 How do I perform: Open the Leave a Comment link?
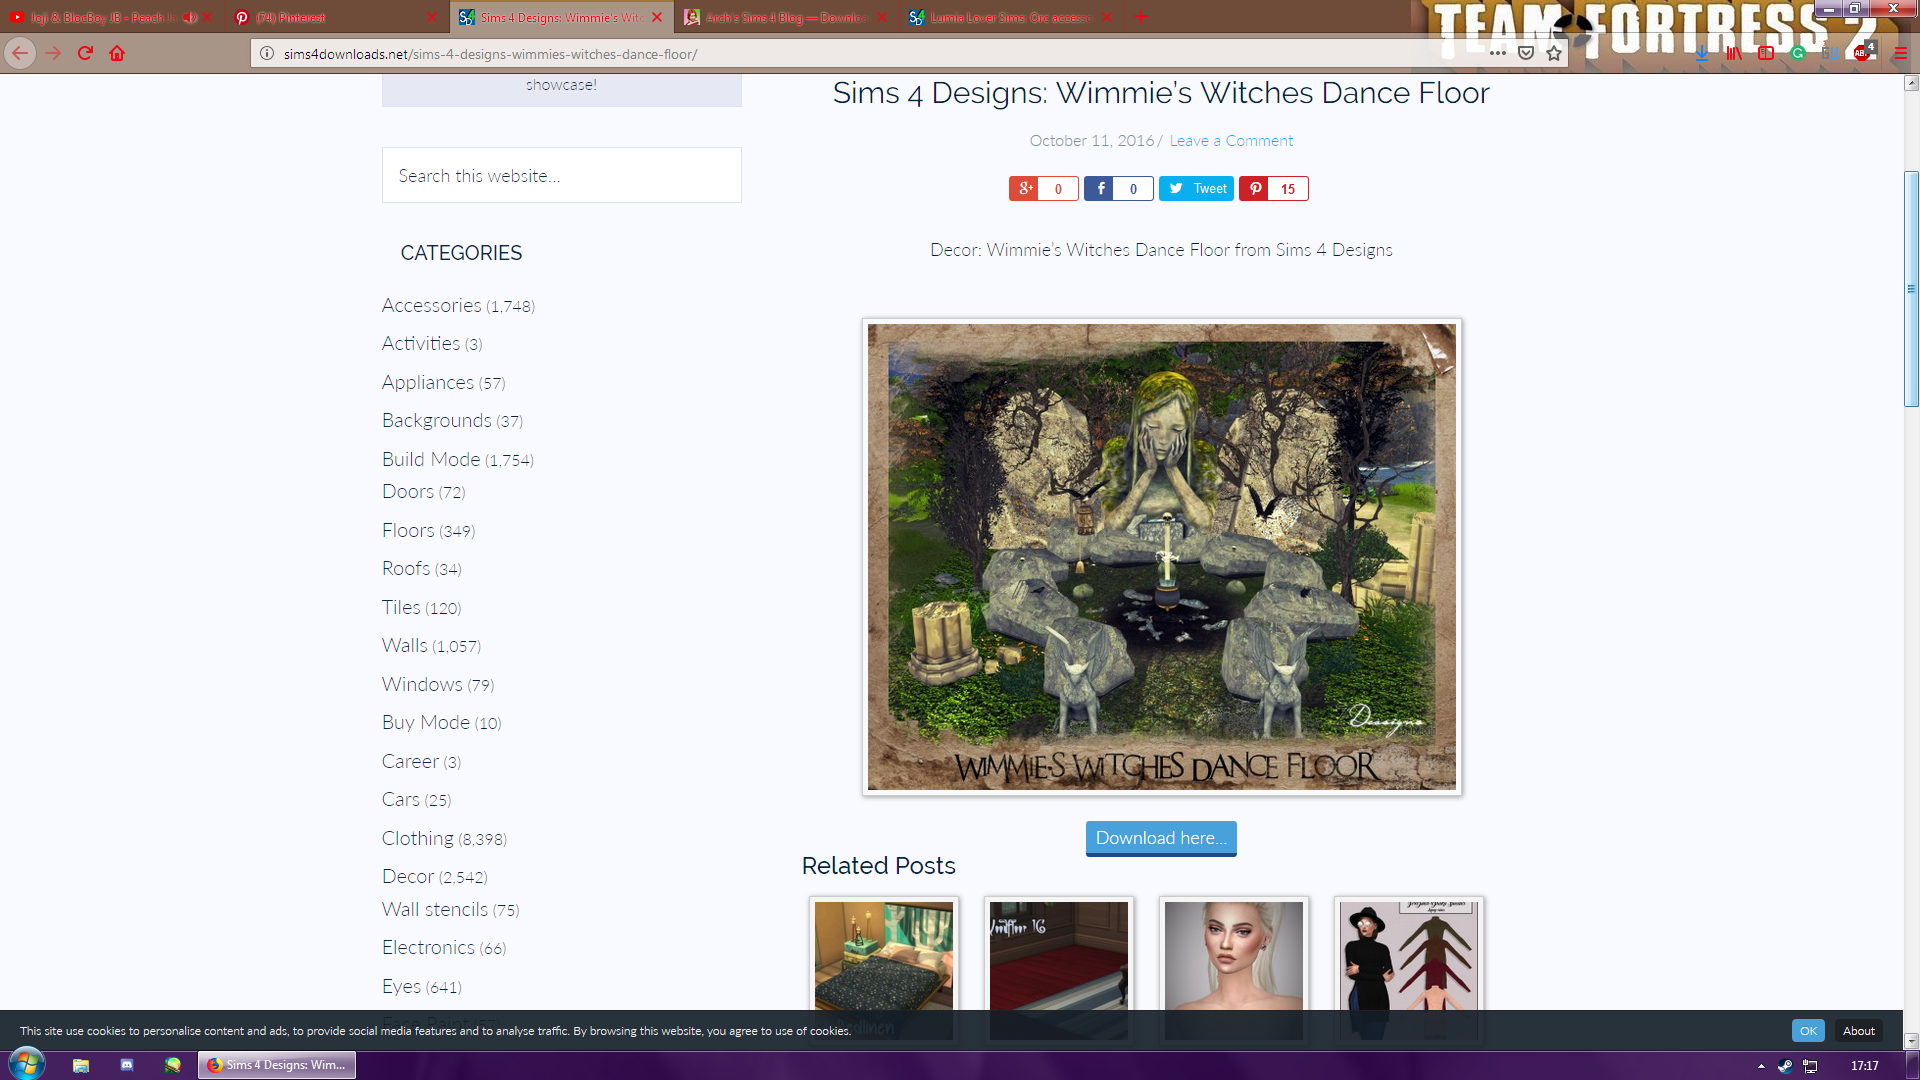1231,141
